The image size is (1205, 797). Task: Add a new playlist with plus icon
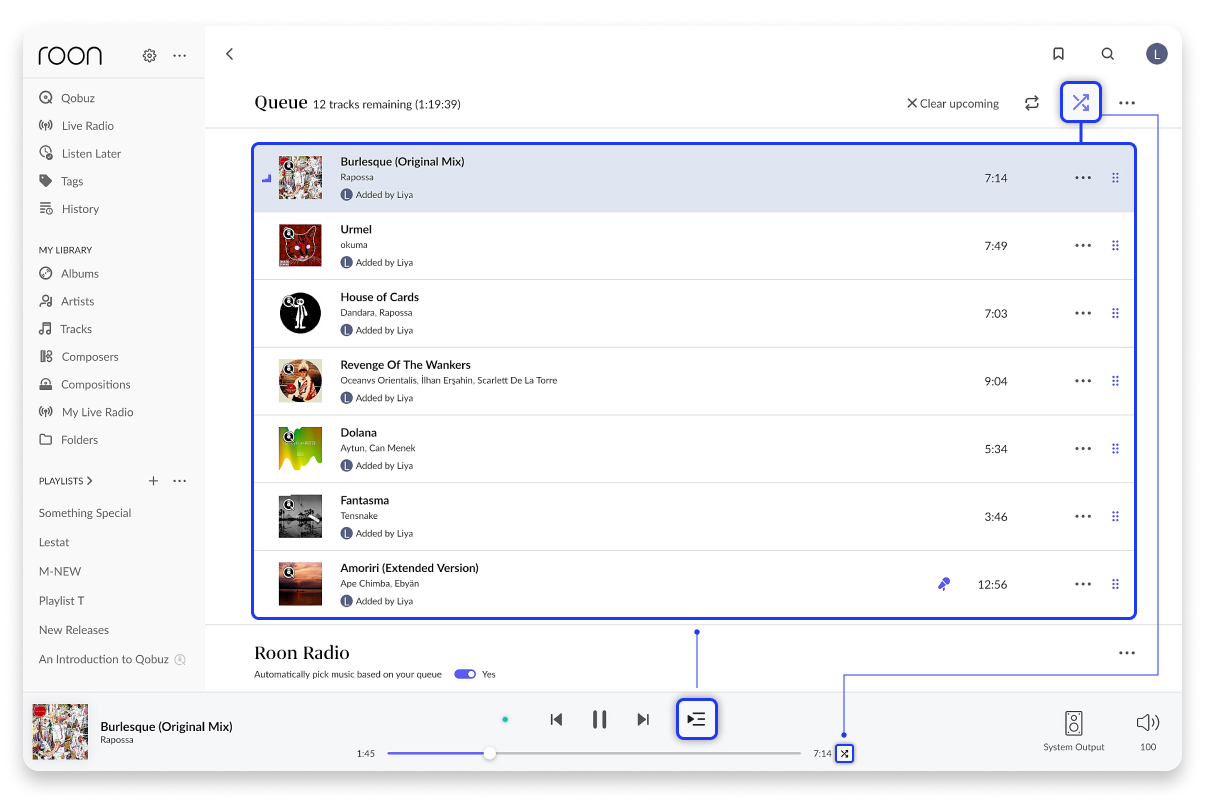coord(153,481)
